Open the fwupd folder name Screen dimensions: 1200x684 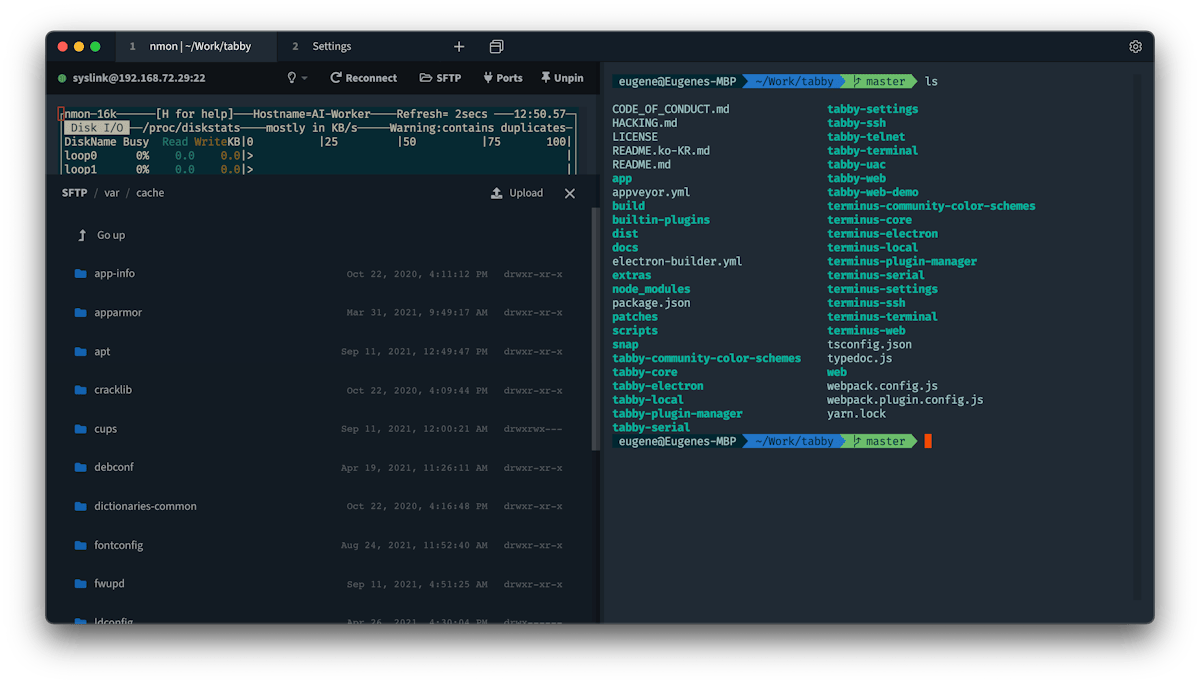[x=109, y=584]
